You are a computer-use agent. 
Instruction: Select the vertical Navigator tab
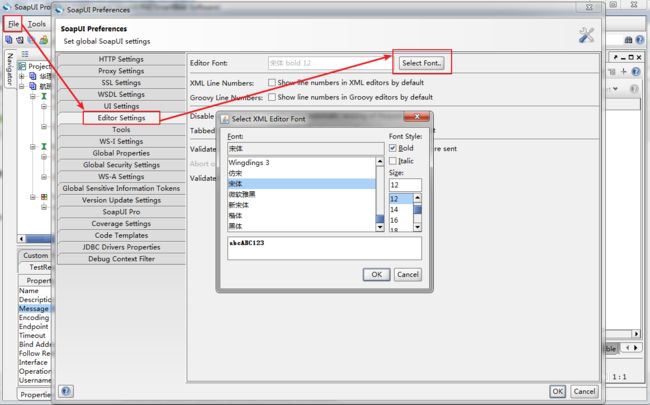click(10, 69)
